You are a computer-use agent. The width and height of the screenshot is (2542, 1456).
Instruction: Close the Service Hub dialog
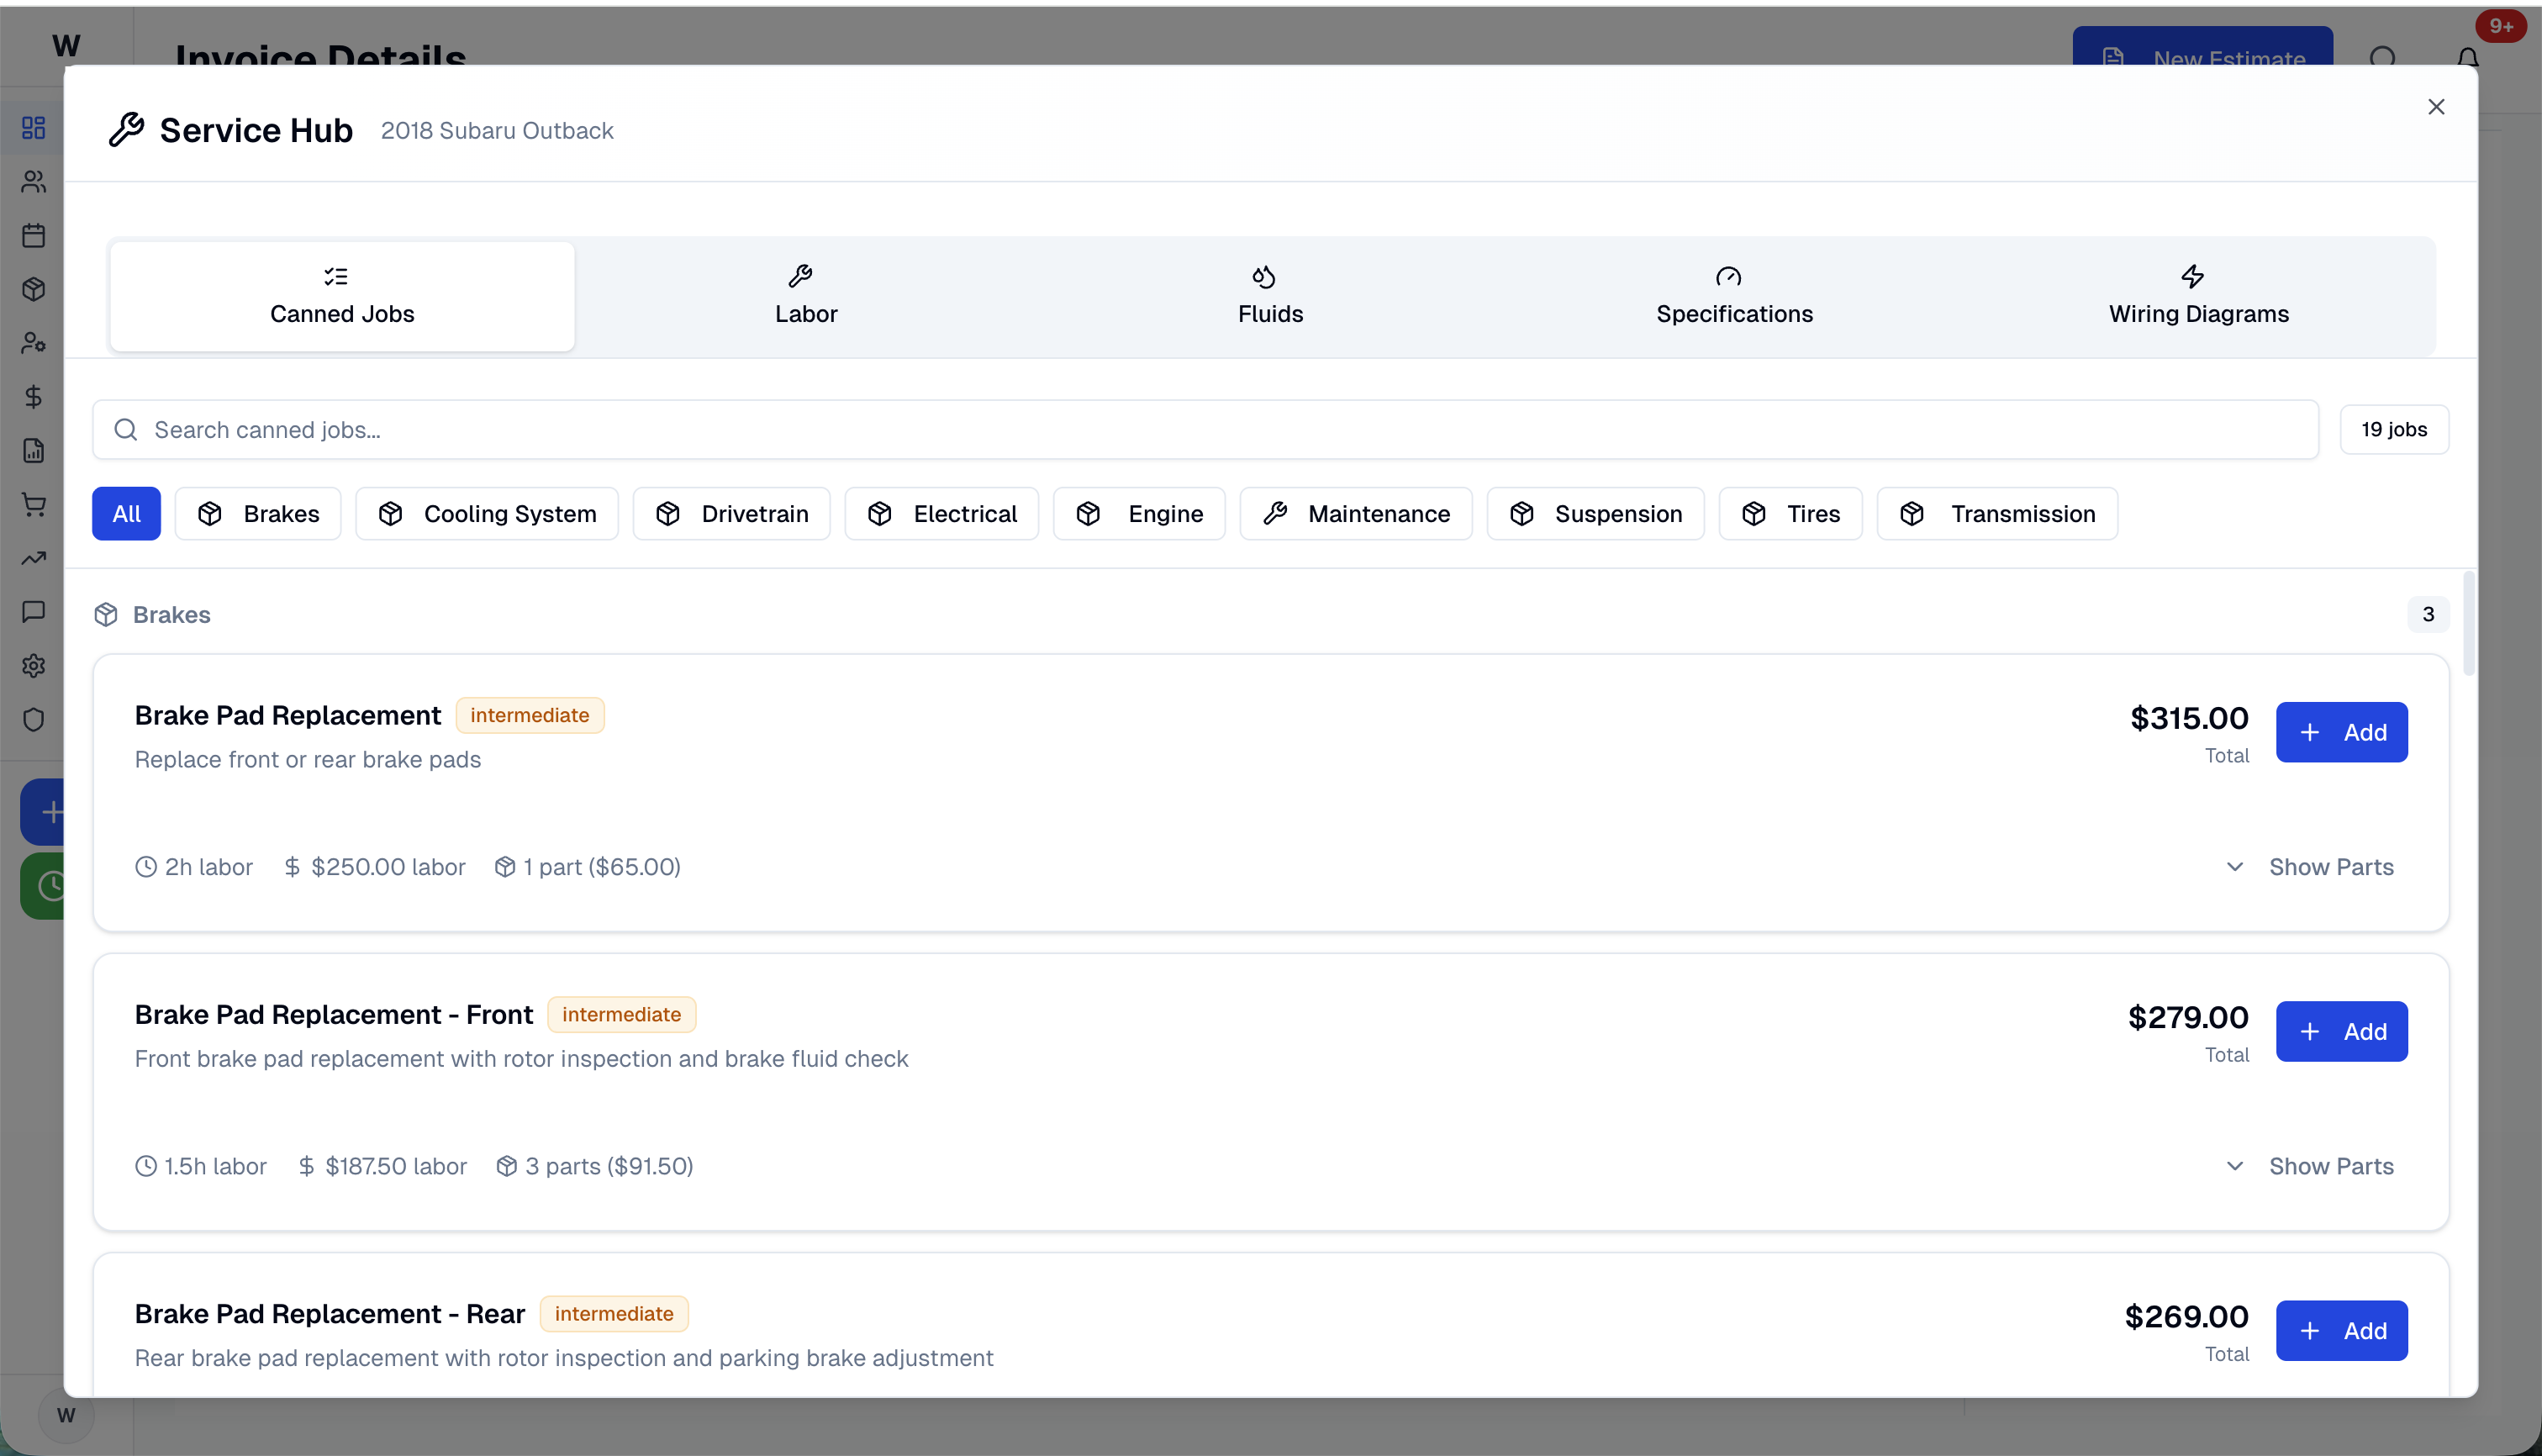click(x=2436, y=107)
